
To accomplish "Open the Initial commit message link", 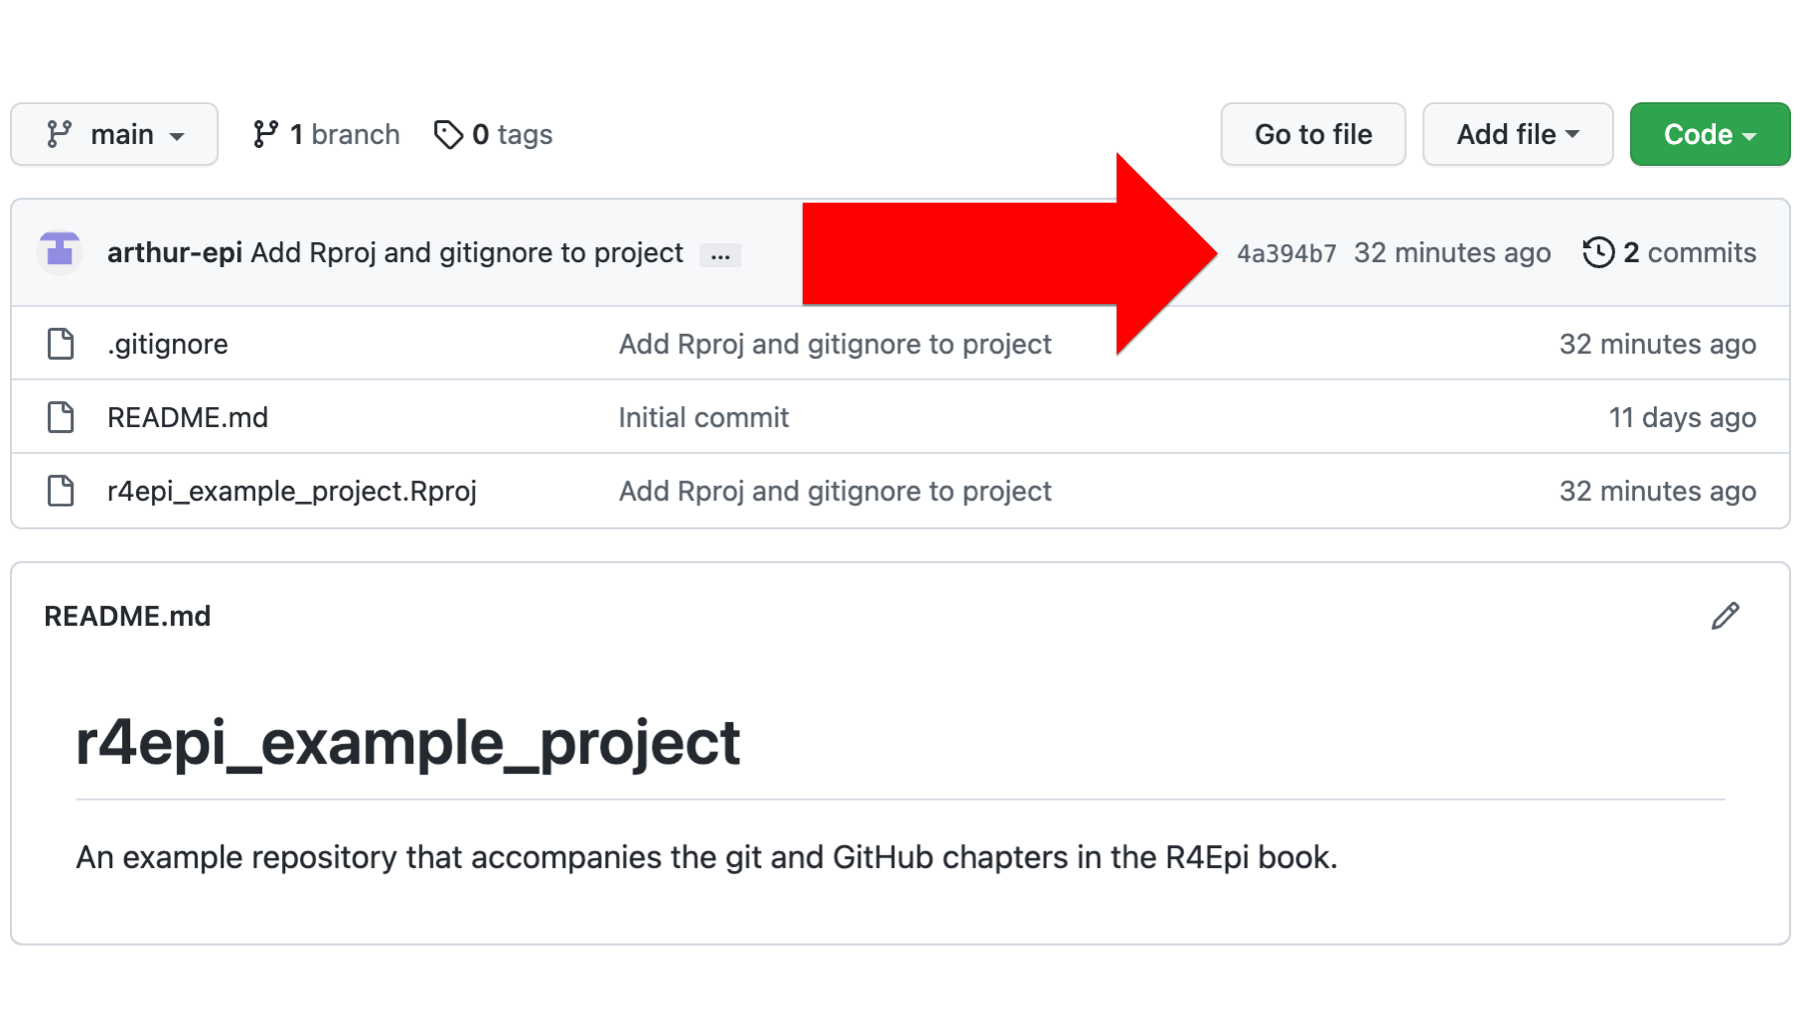I will tap(703, 417).
